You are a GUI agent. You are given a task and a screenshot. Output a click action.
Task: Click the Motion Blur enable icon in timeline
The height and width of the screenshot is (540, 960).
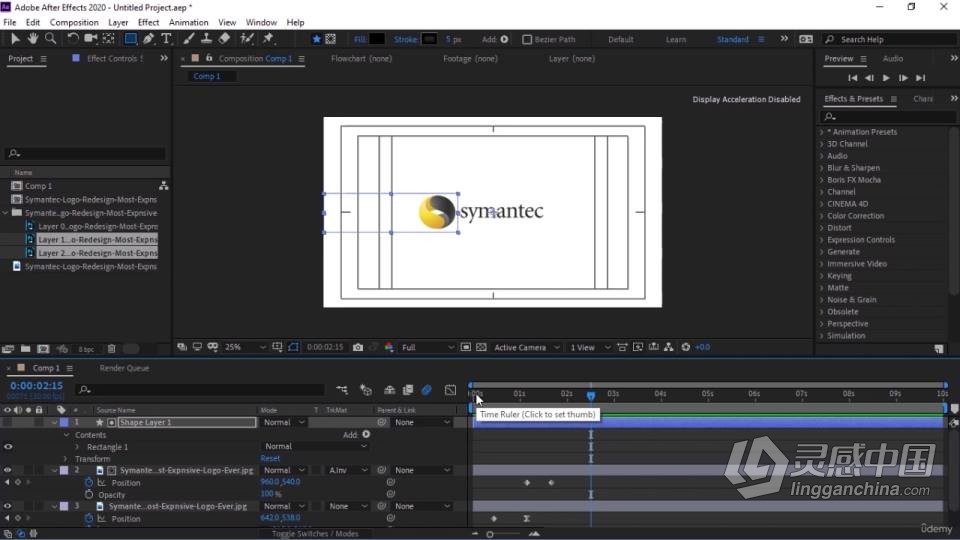tap(427, 390)
